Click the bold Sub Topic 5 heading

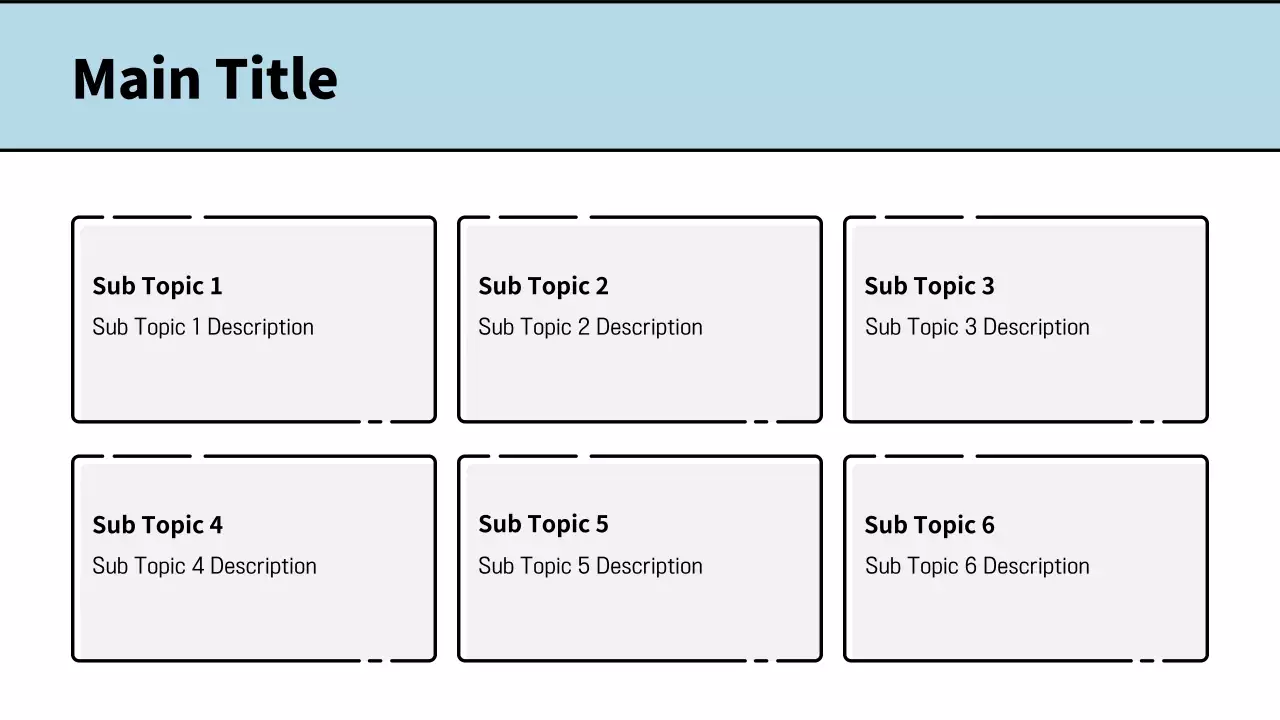coord(543,524)
